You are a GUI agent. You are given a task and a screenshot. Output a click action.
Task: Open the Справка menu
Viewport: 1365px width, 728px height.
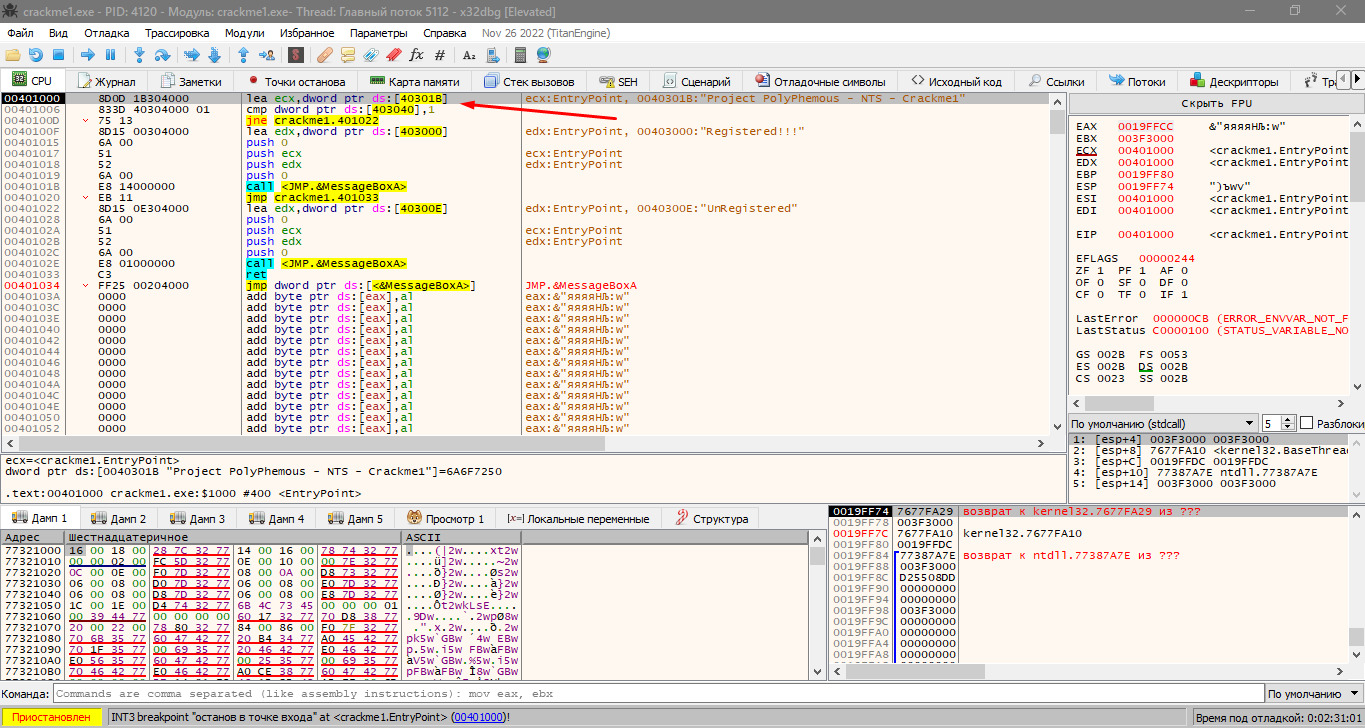click(x=445, y=32)
